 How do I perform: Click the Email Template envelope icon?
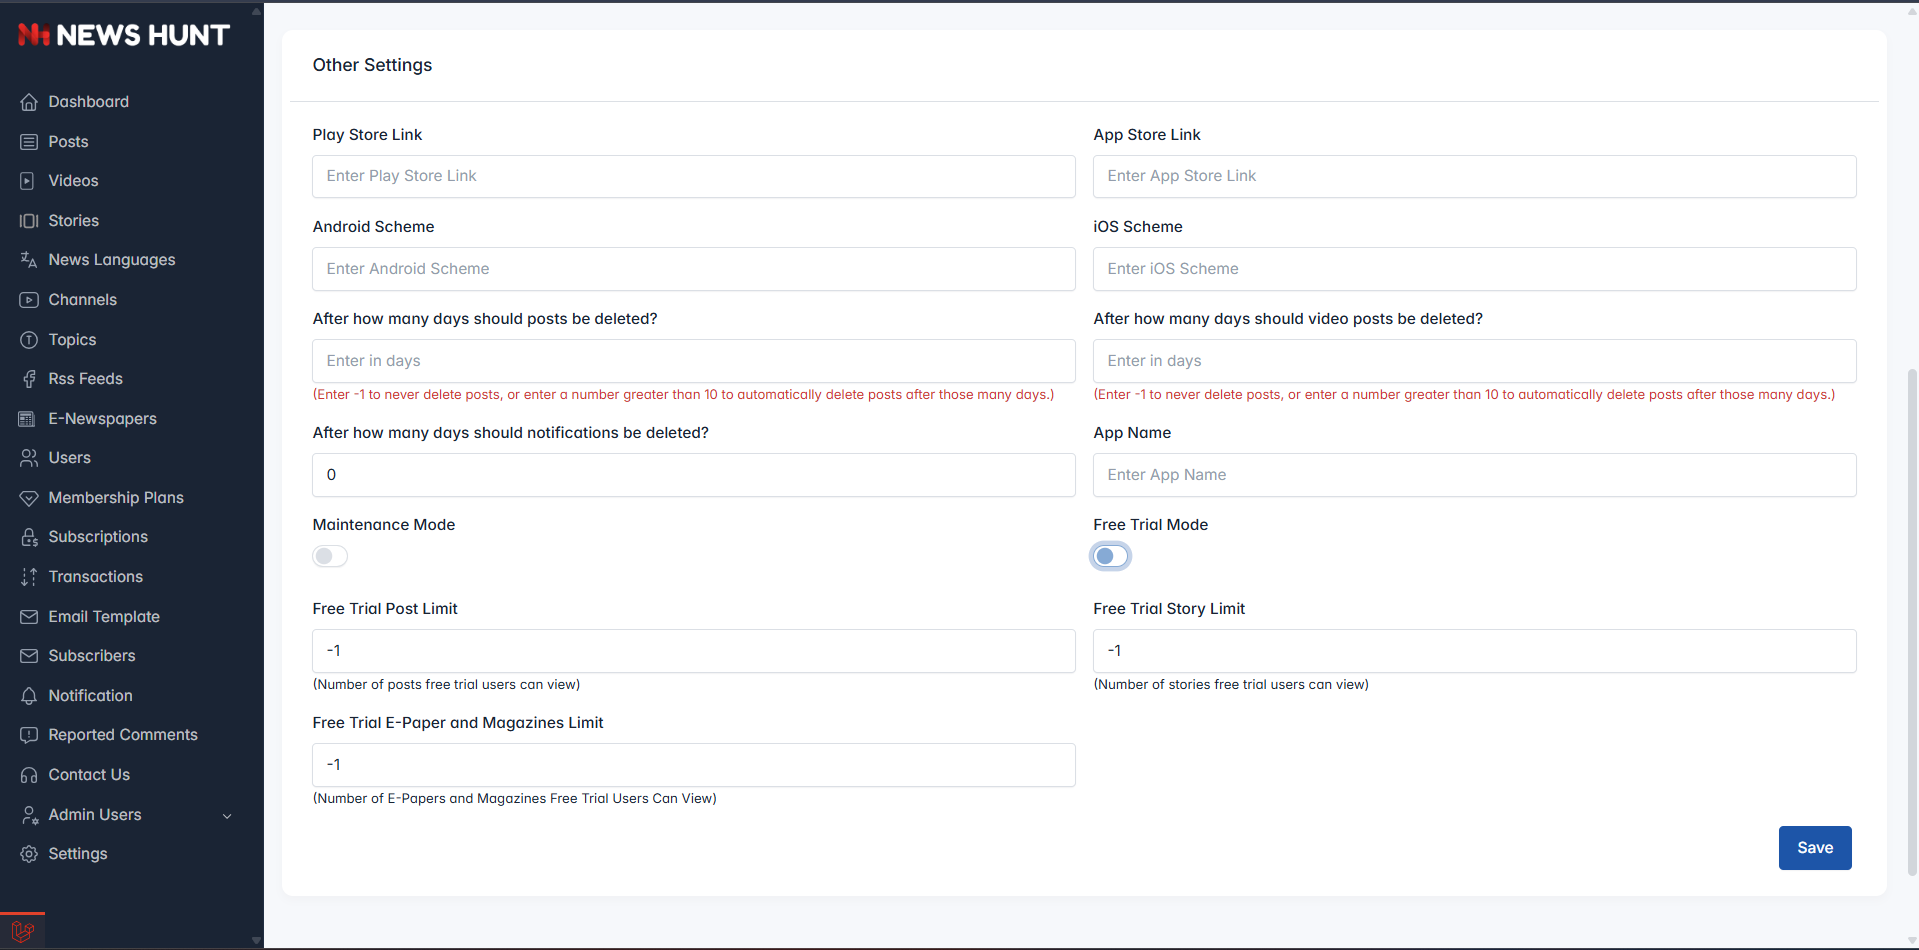click(x=29, y=617)
